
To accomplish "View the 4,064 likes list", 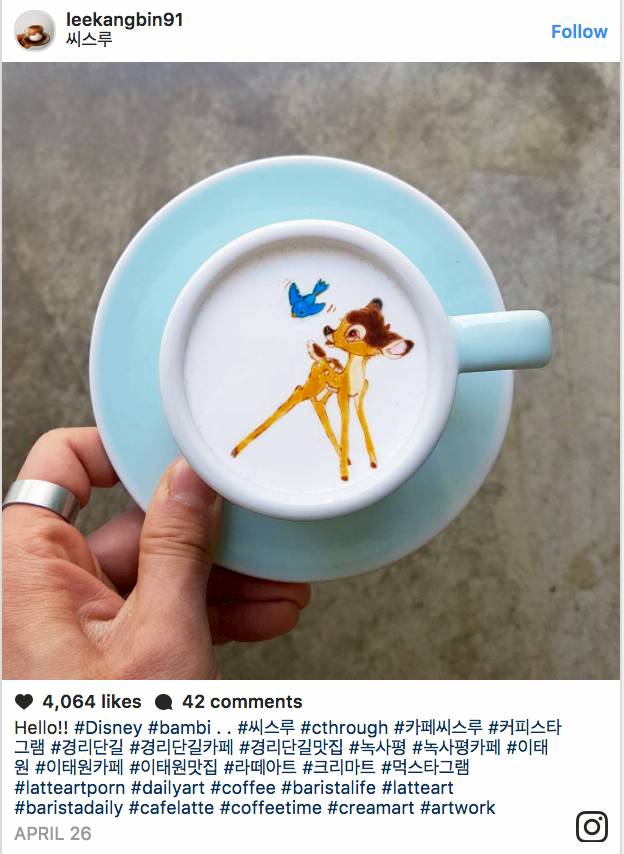I will pos(92,702).
